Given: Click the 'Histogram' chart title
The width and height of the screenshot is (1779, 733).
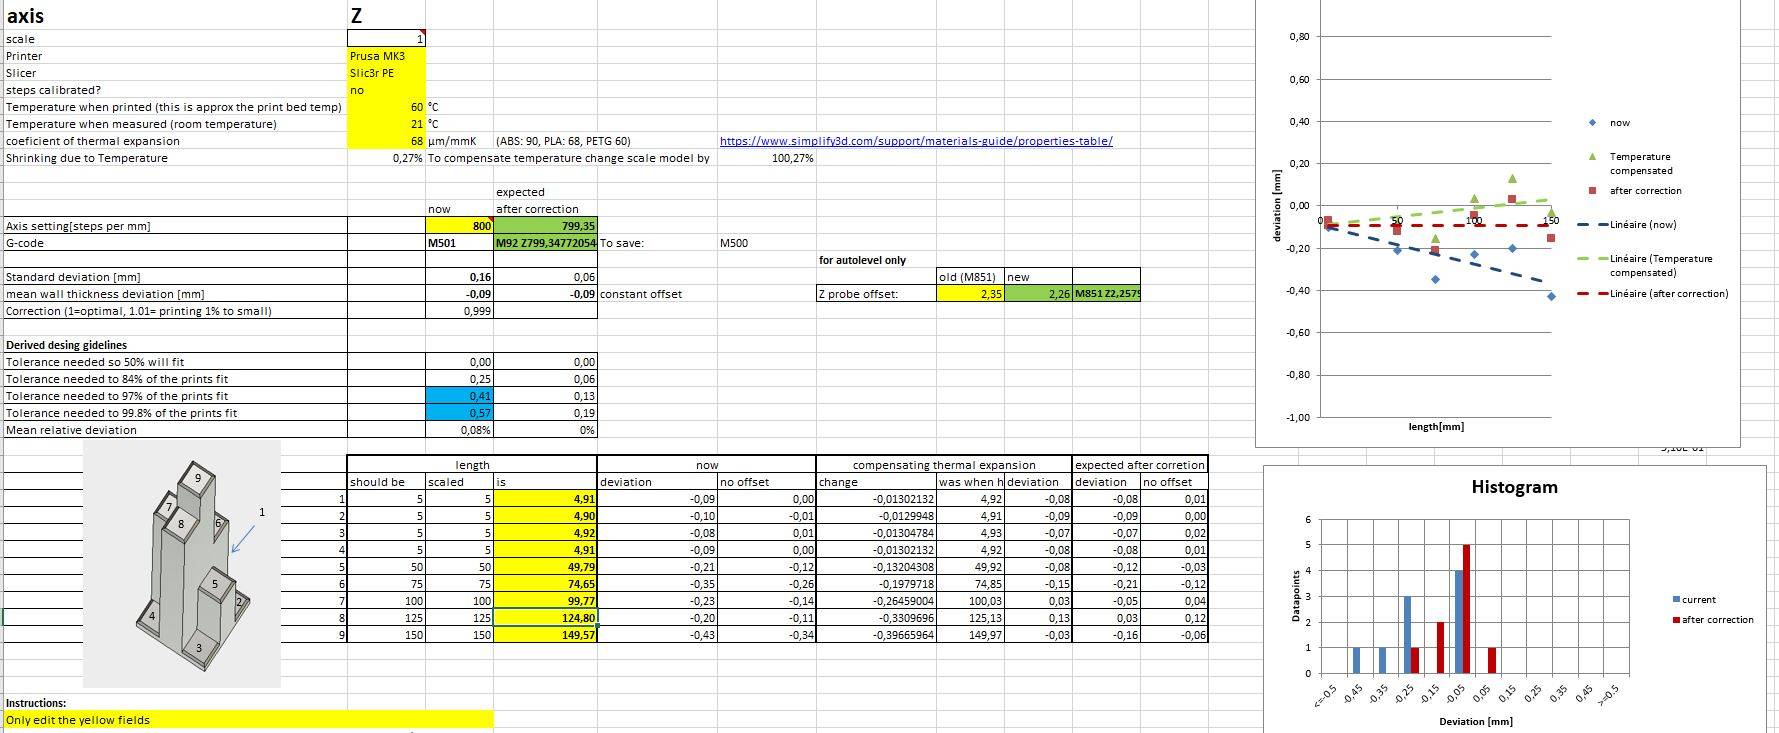Looking at the screenshot, I should coord(1514,487).
